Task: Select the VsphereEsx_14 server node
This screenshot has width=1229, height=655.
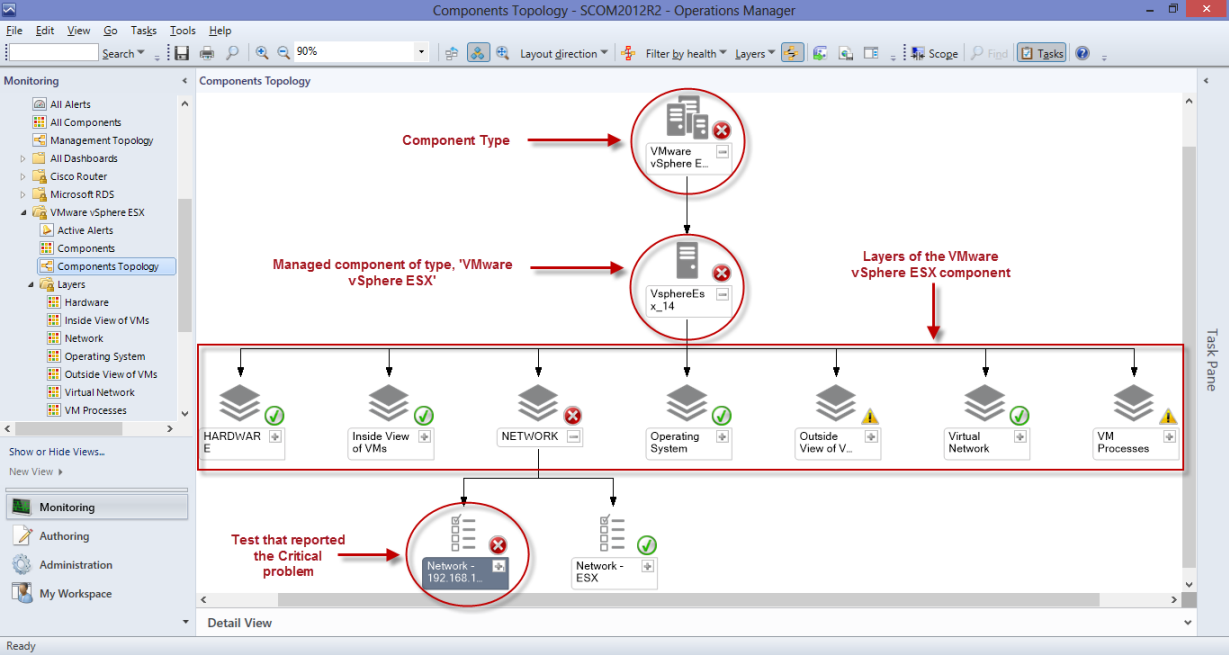Action: 688,279
